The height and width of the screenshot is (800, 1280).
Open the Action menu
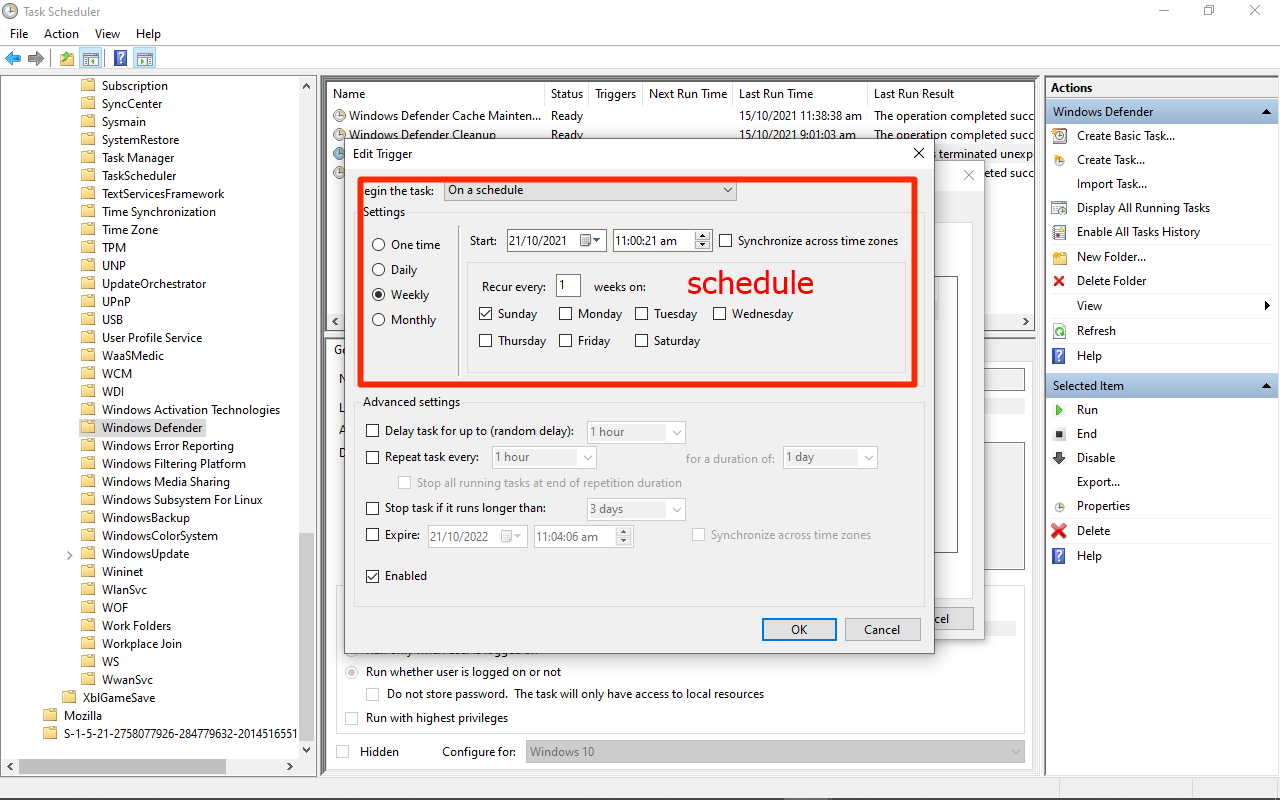click(x=61, y=34)
